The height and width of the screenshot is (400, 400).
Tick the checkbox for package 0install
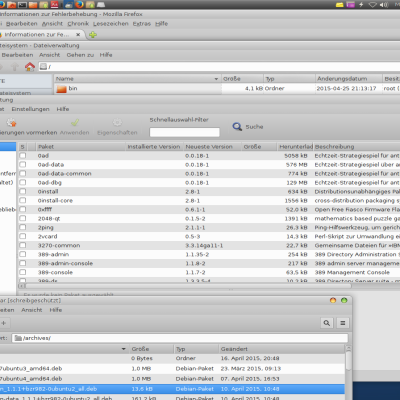(23, 192)
